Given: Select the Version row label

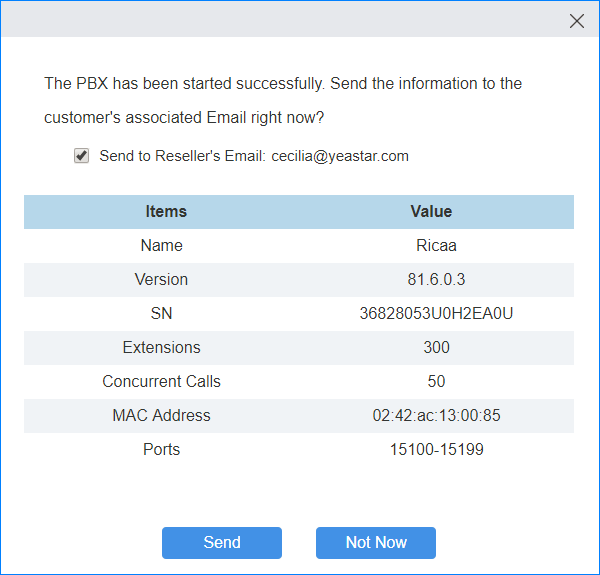Looking at the screenshot, I should pyautogui.click(x=162, y=280).
